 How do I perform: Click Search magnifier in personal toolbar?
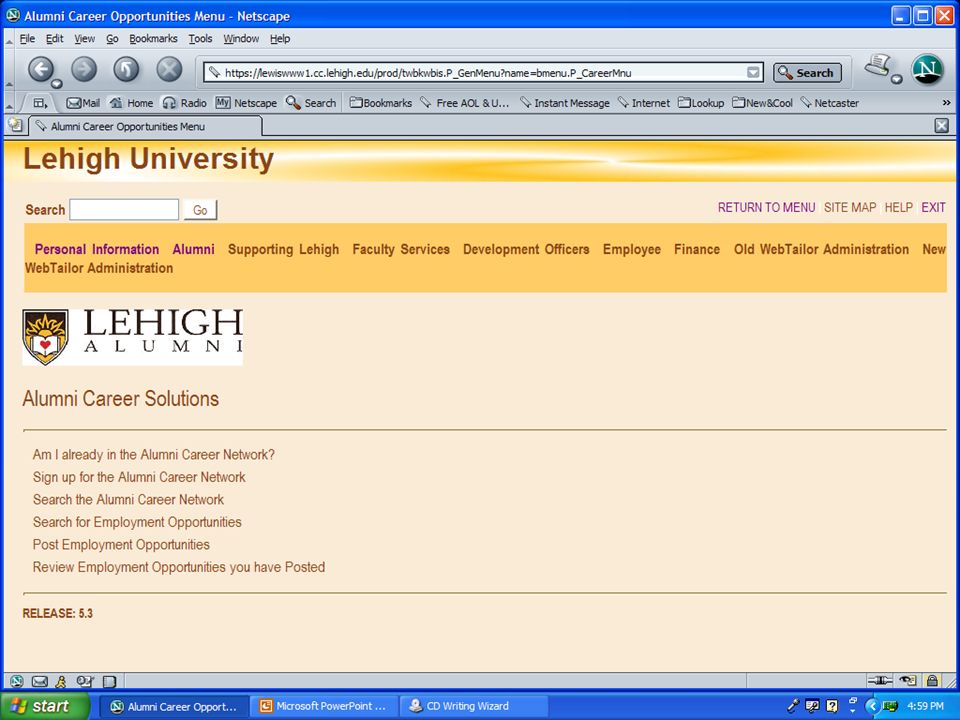tap(311, 103)
